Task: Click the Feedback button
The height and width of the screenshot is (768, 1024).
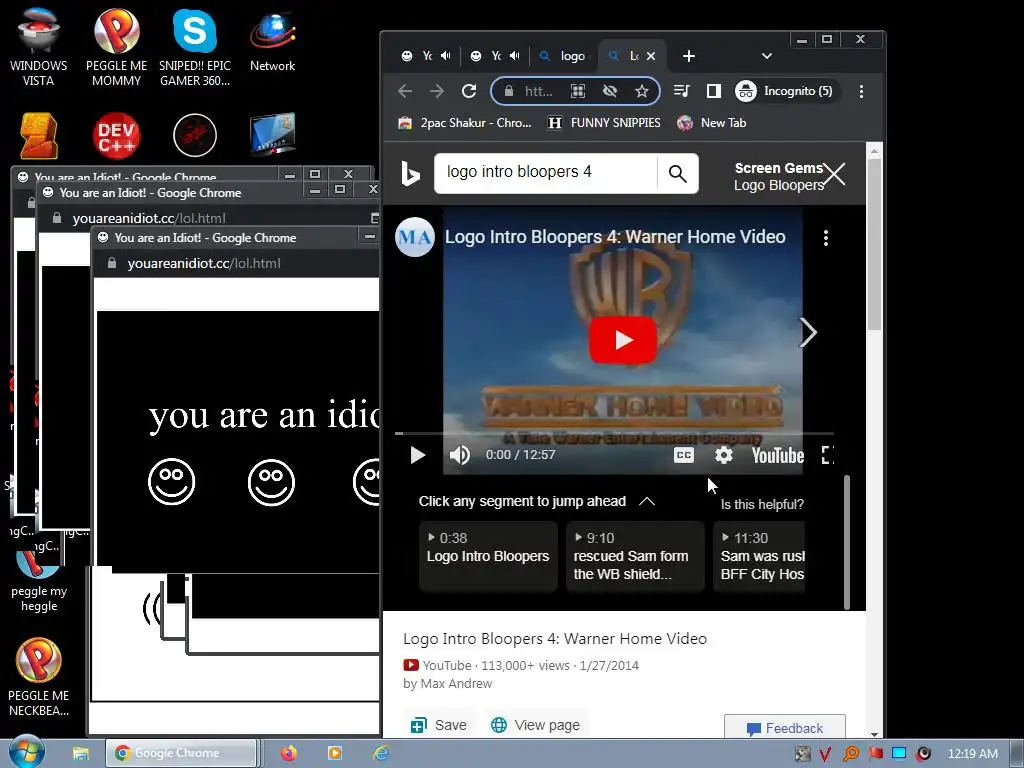Action: pos(784,728)
